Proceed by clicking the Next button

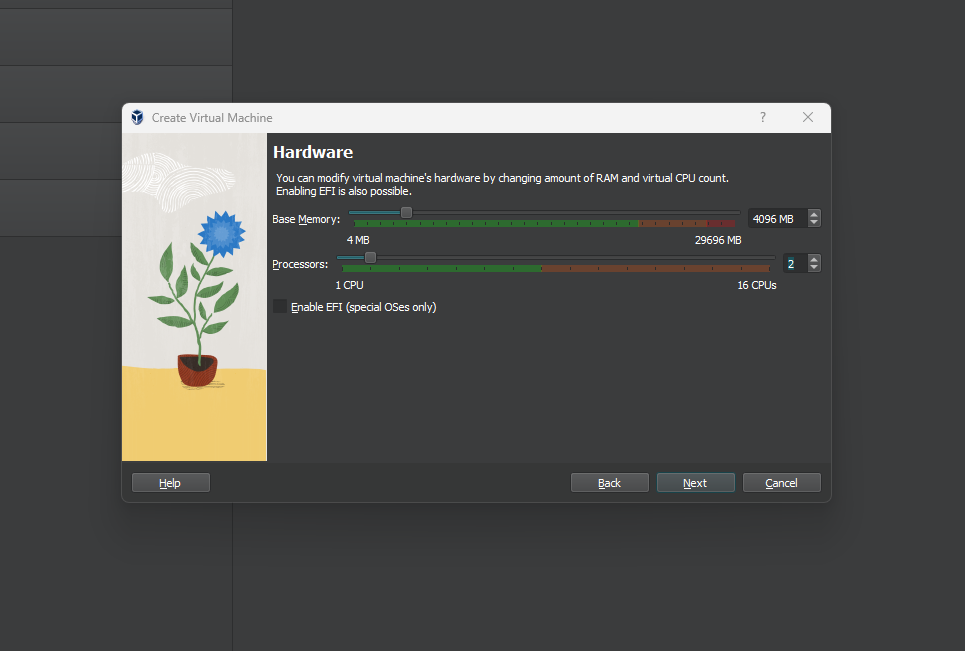(x=695, y=483)
